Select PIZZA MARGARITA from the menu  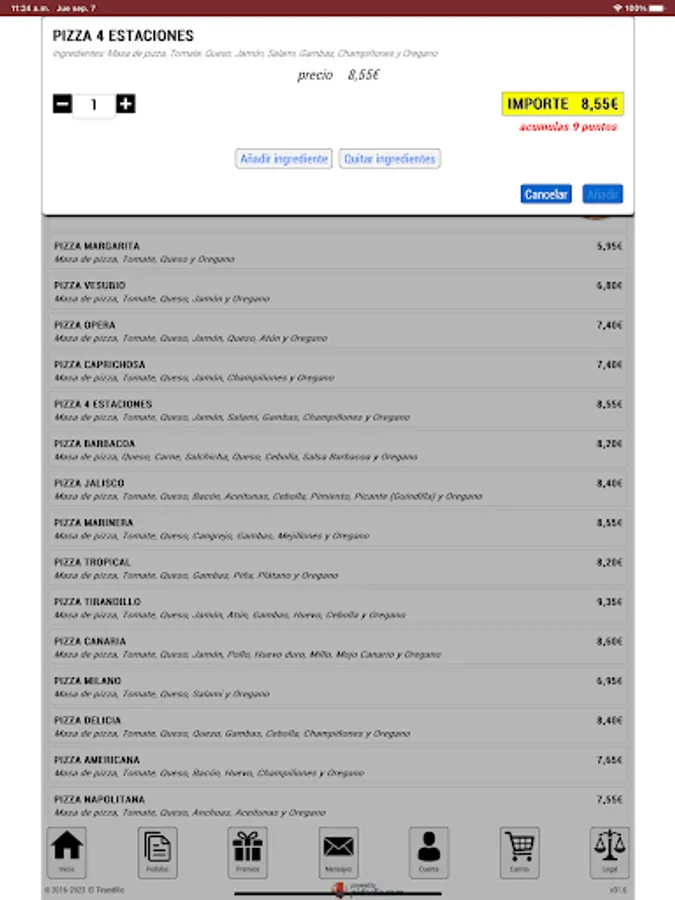coord(337,250)
